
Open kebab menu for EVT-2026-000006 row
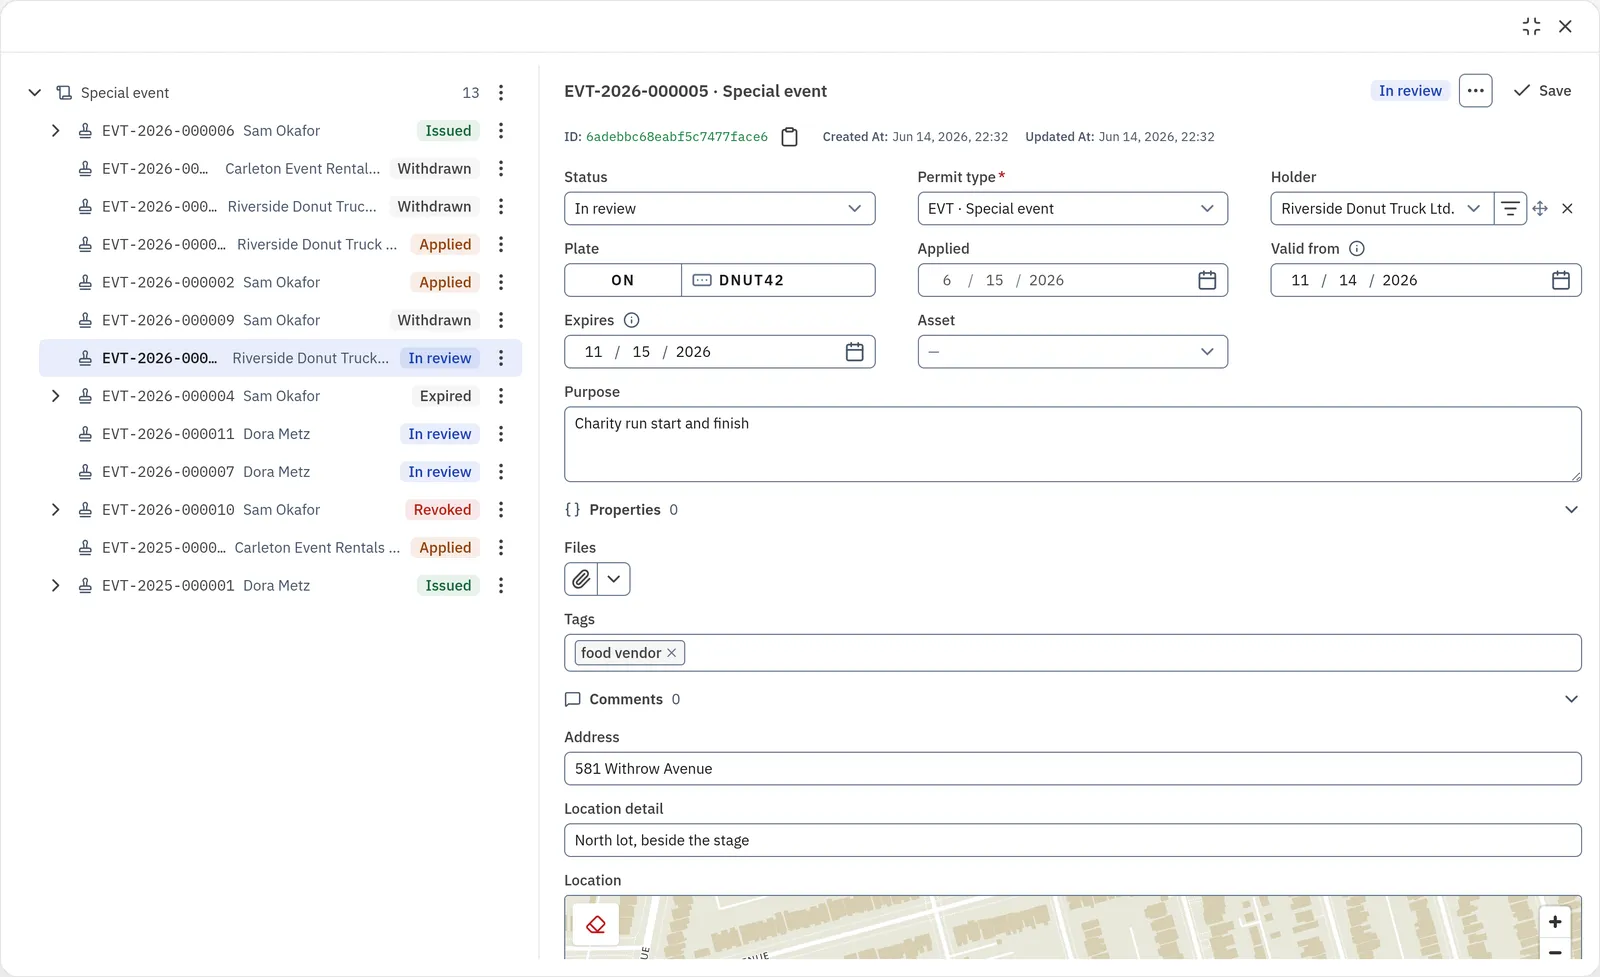[501, 131]
